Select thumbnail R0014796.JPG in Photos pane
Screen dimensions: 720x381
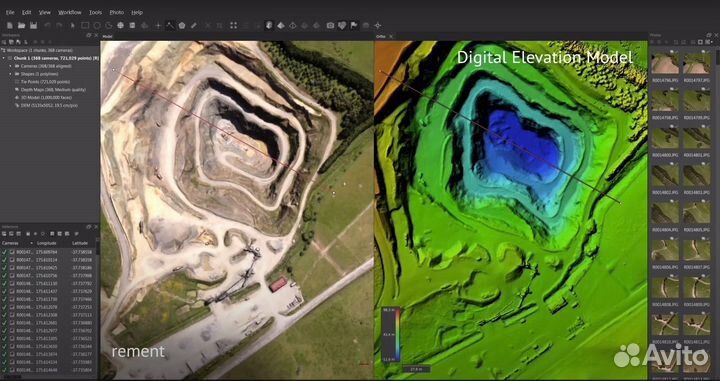(x=665, y=64)
